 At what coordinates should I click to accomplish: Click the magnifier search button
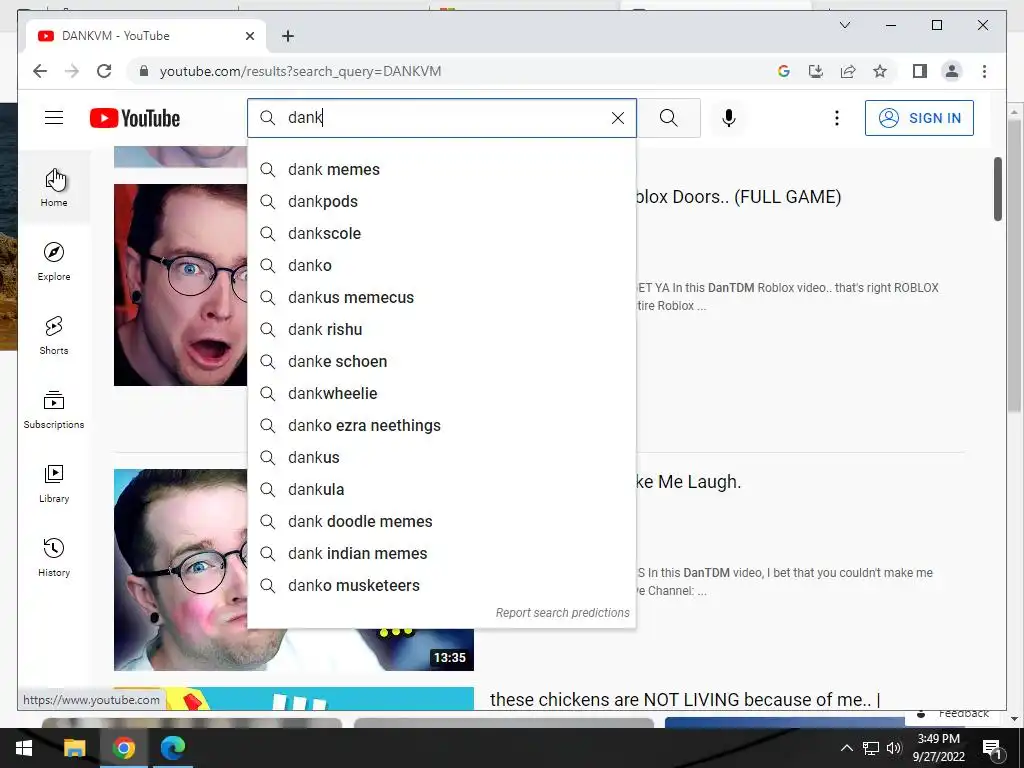point(668,118)
